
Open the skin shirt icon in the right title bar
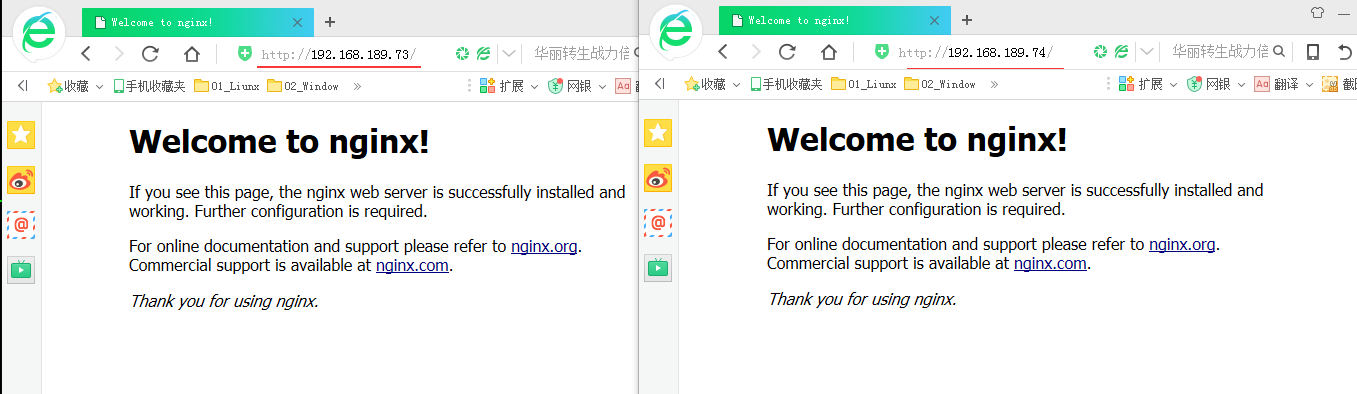pos(1317,13)
